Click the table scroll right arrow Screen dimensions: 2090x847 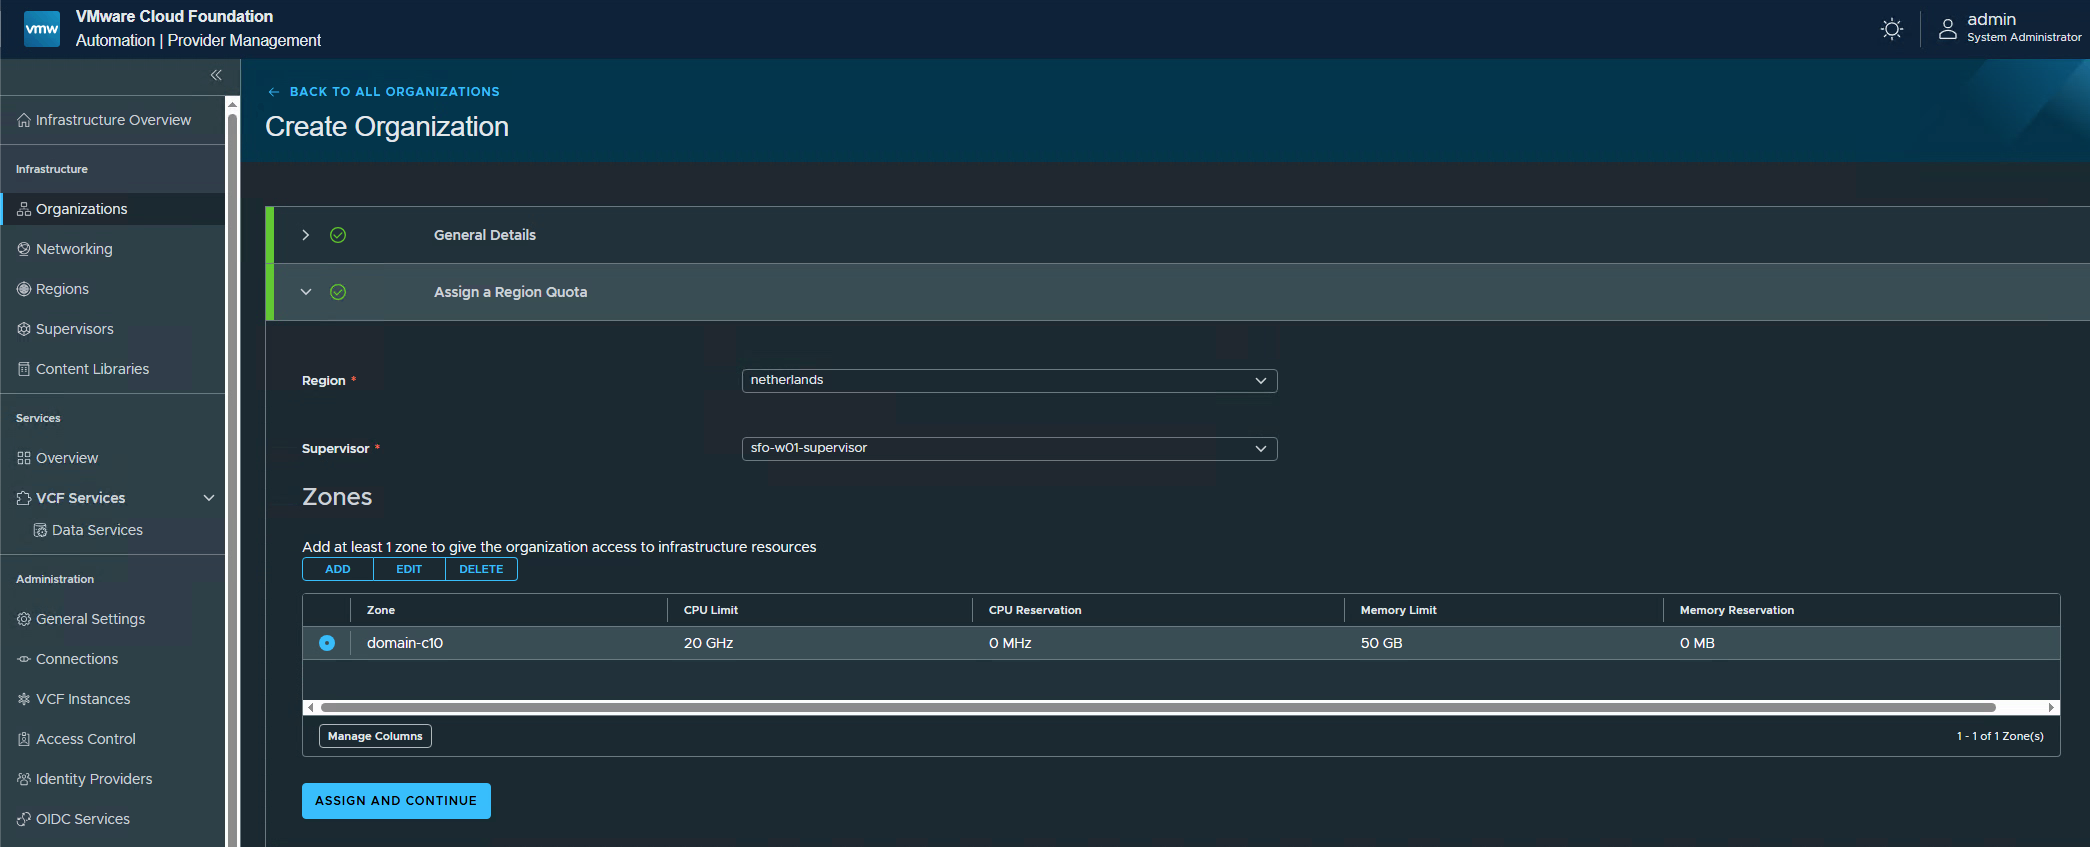pos(2052,707)
